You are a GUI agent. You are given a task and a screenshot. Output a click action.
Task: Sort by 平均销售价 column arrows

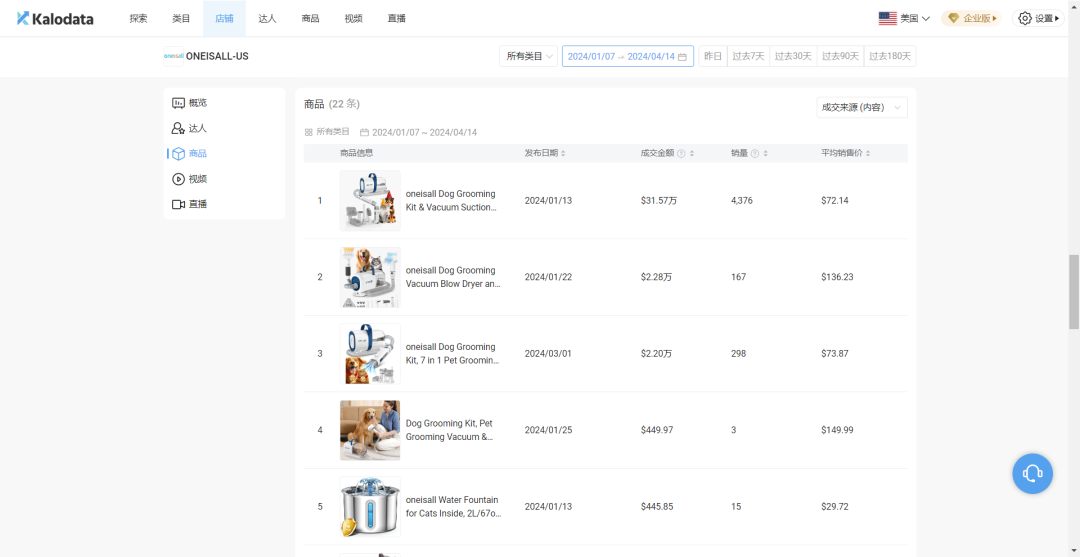click(x=868, y=154)
